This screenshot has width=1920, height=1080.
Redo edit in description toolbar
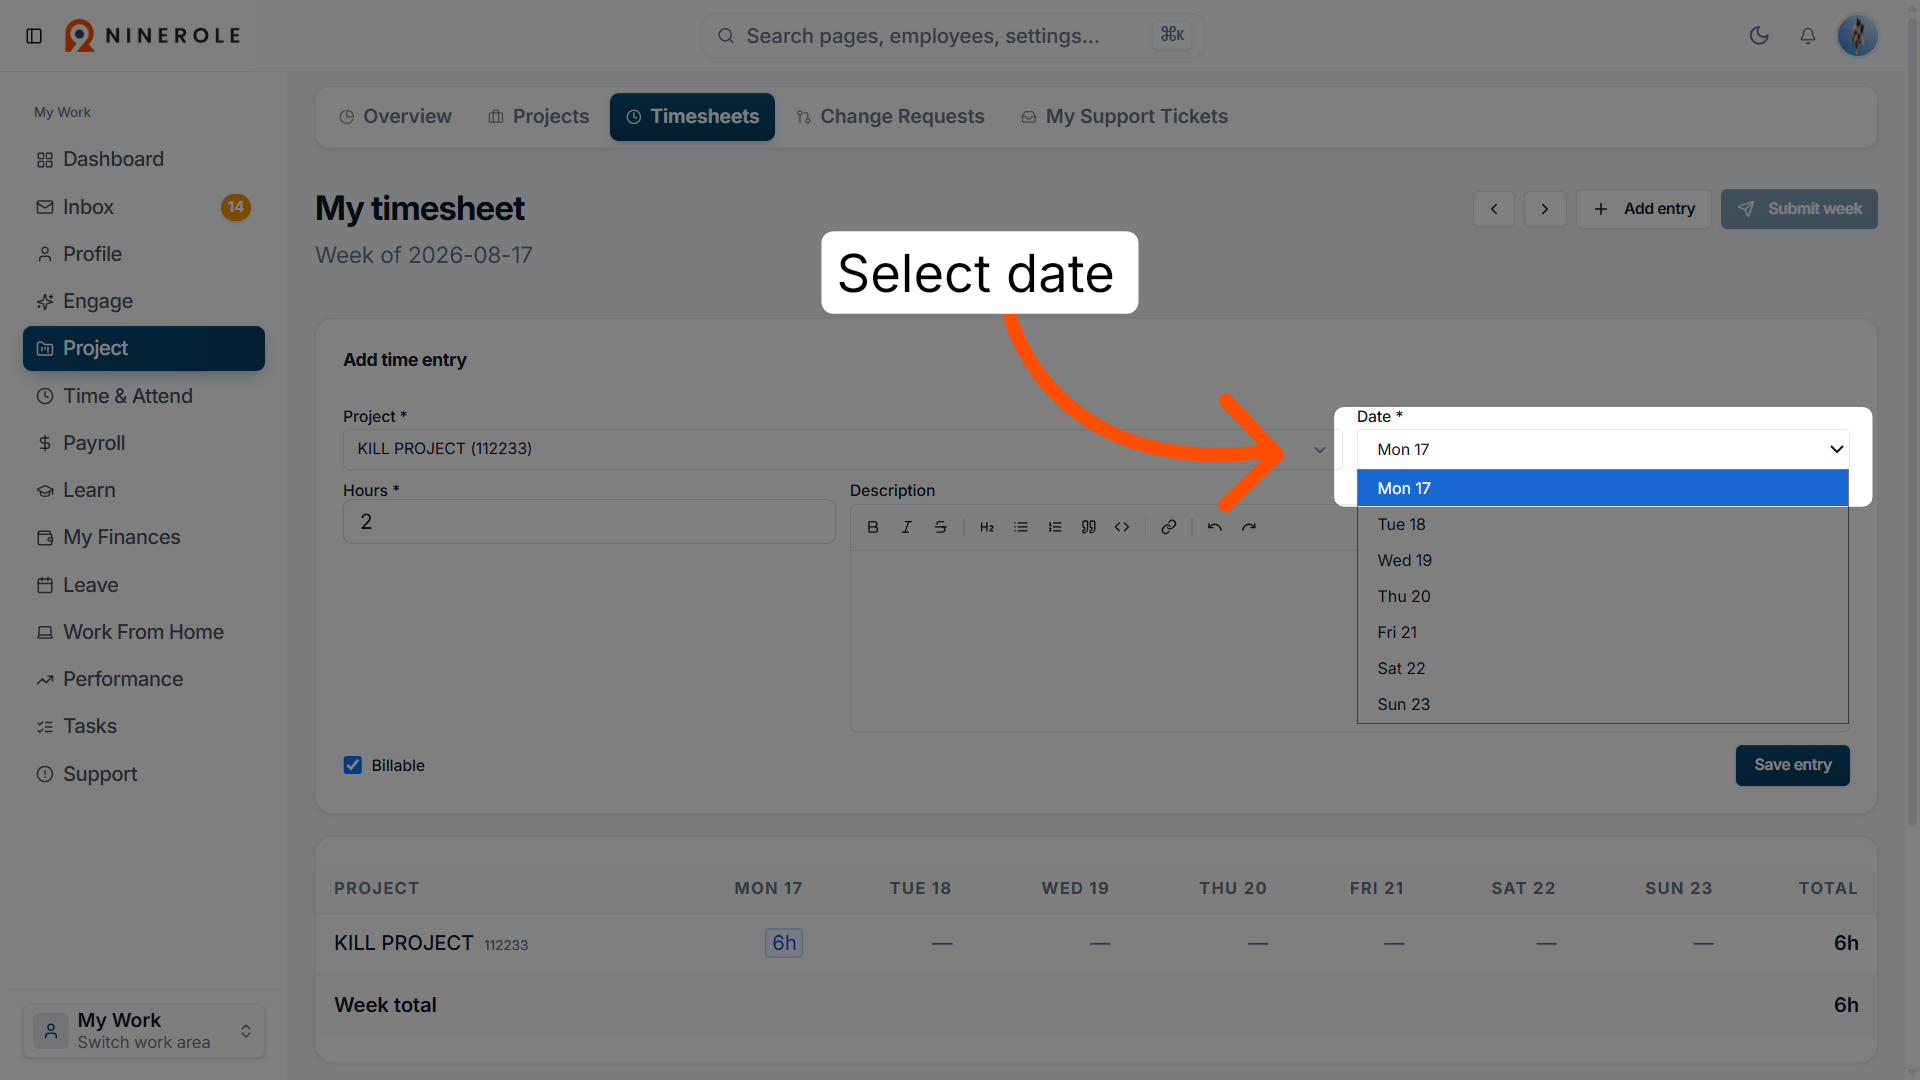coord(1249,527)
